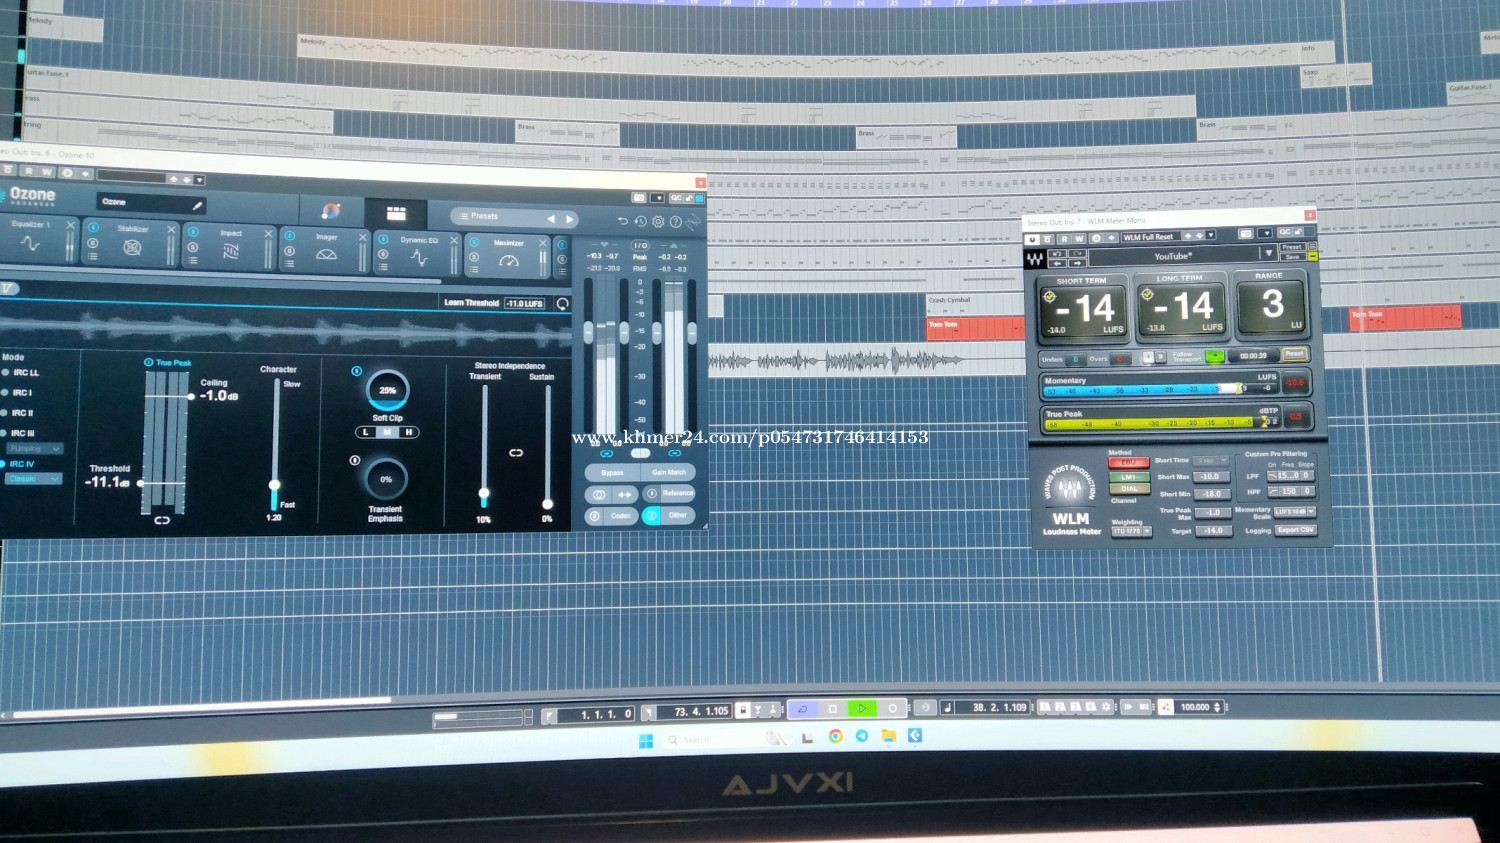Viewport: 1500px width, 843px height.
Task: Remove the Stabilizer module with its X
Action: 171,230
